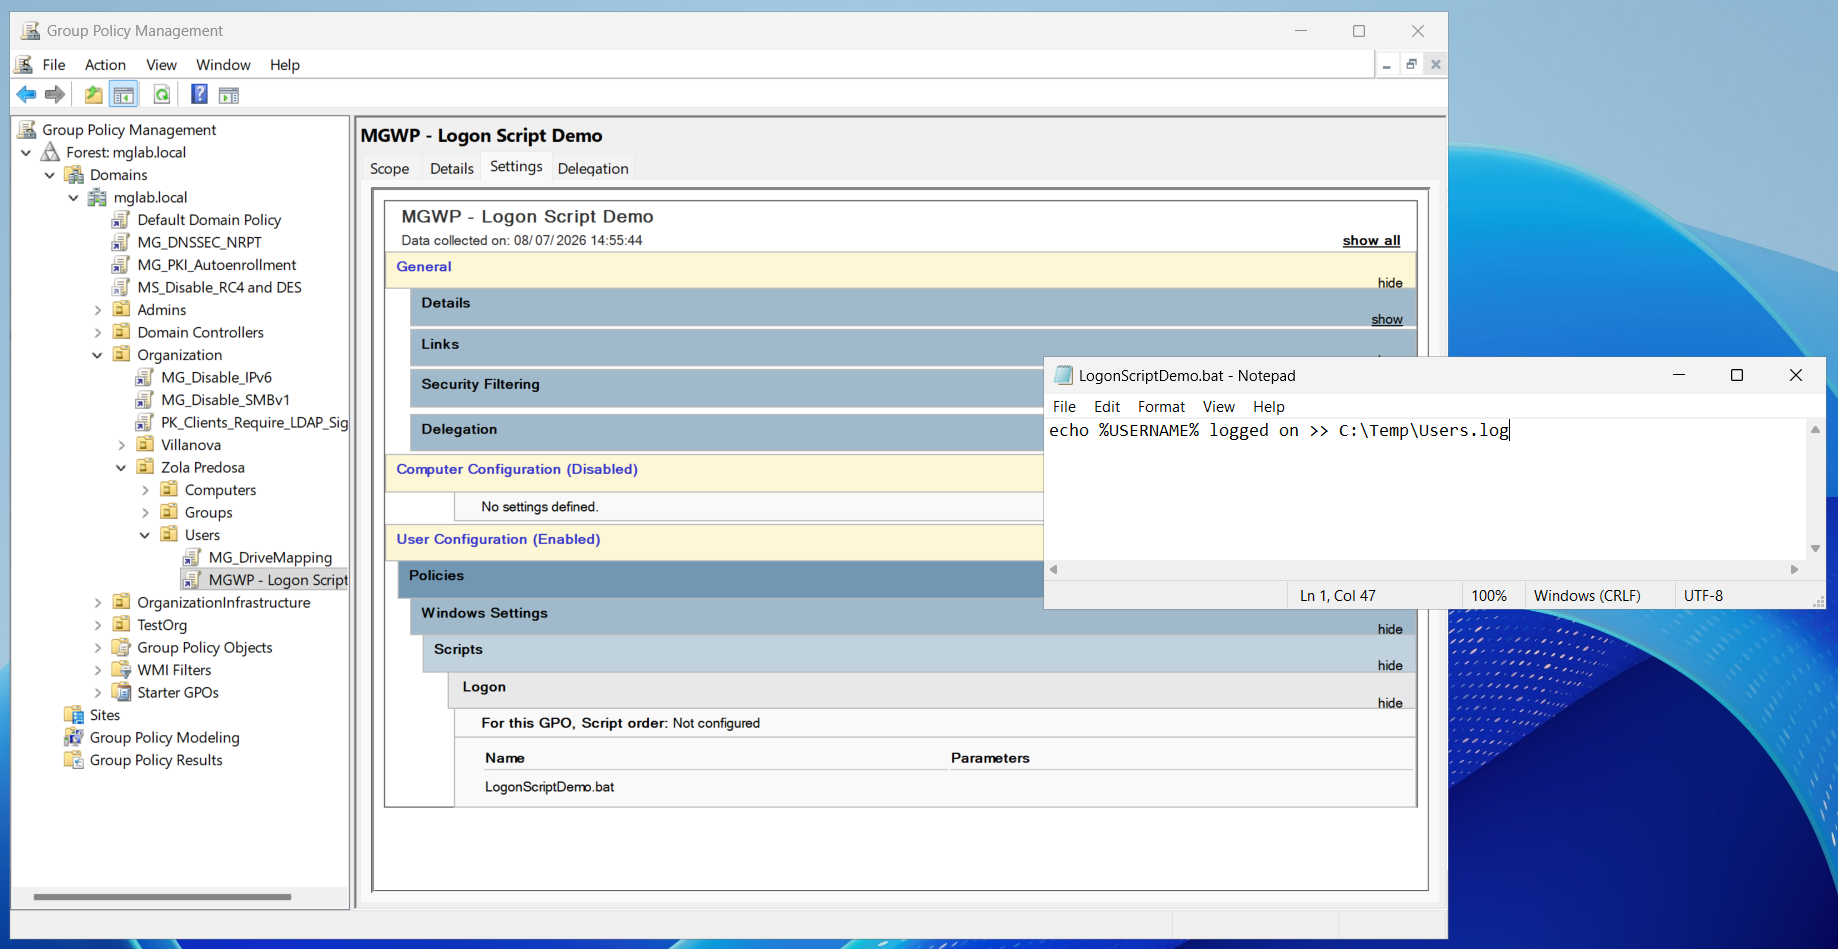The width and height of the screenshot is (1838, 949).
Task: Expand the Computers OU under Zola Predosa
Action: click(146, 490)
